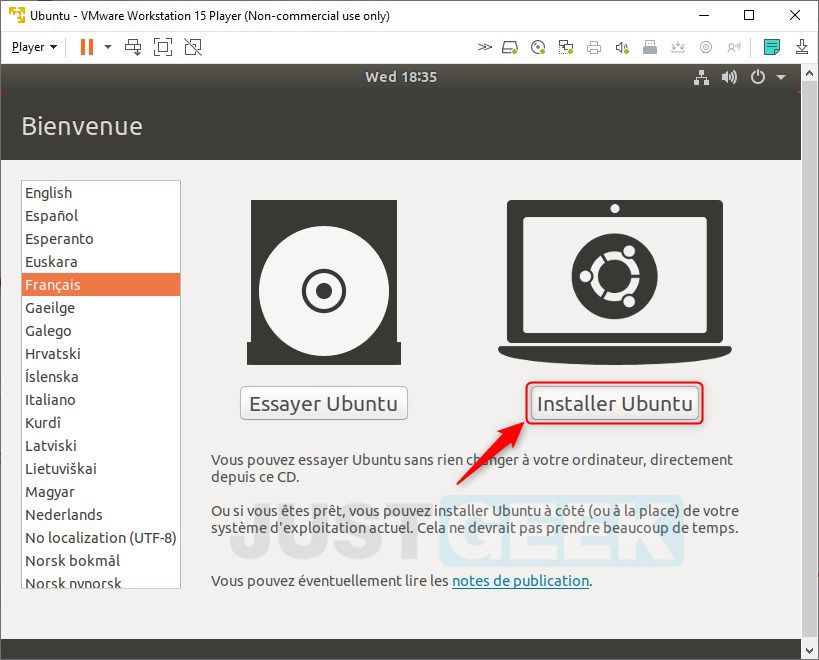Expand the double-chevron device toolbar arrow
Screen dimensions: 819x660
pos(485,47)
